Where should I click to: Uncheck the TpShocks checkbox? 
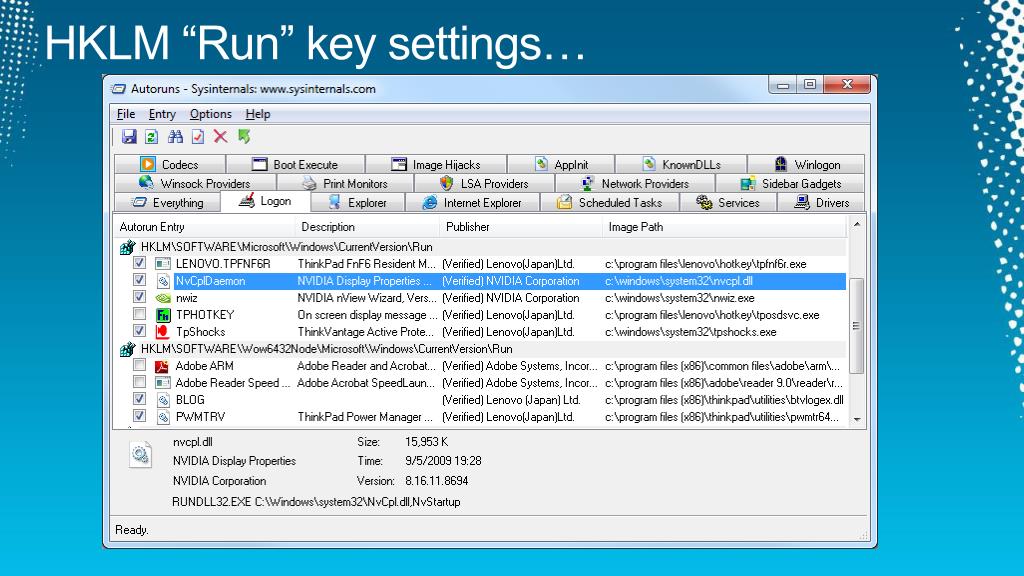[x=139, y=330]
